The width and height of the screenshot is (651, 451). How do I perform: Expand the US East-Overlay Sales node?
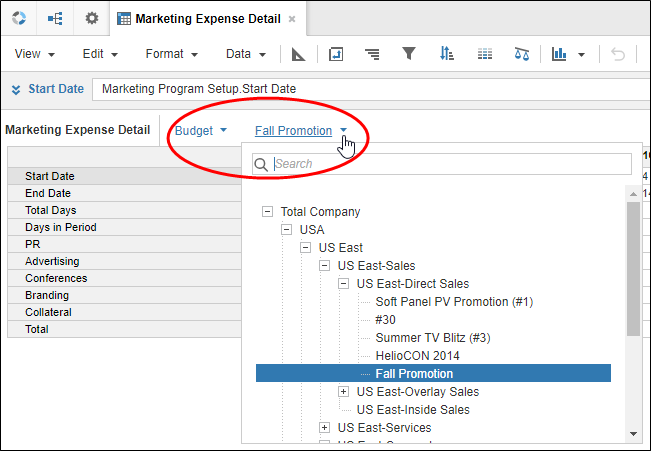coord(343,392)
